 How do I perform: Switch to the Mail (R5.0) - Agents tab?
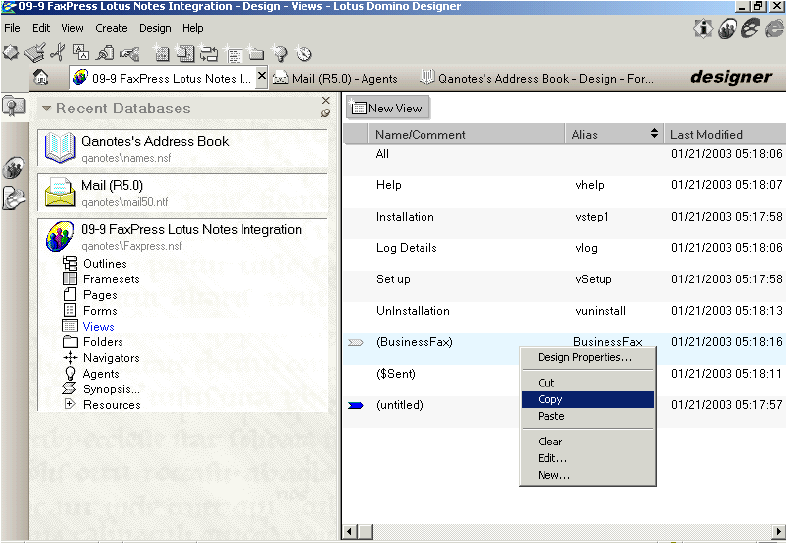pyautogui.click(x=344, y=78)
